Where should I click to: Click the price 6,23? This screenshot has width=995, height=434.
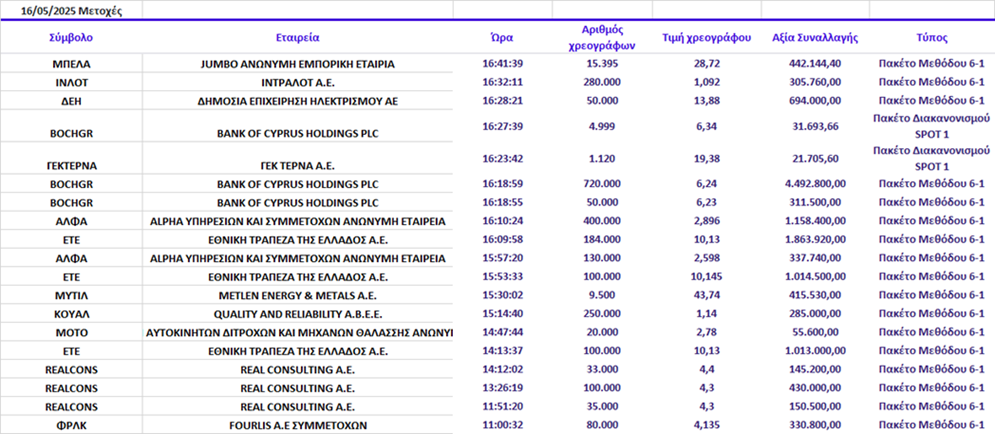(706, 202)
